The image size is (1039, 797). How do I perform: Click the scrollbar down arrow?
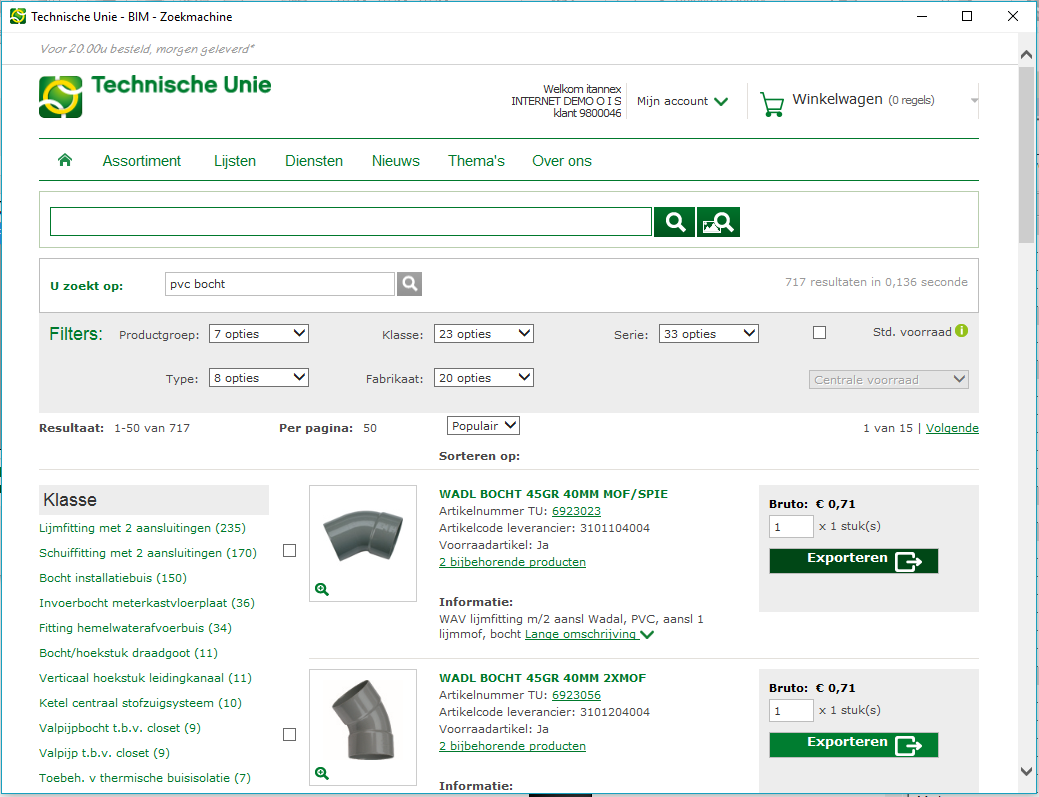click(1026, 771)
